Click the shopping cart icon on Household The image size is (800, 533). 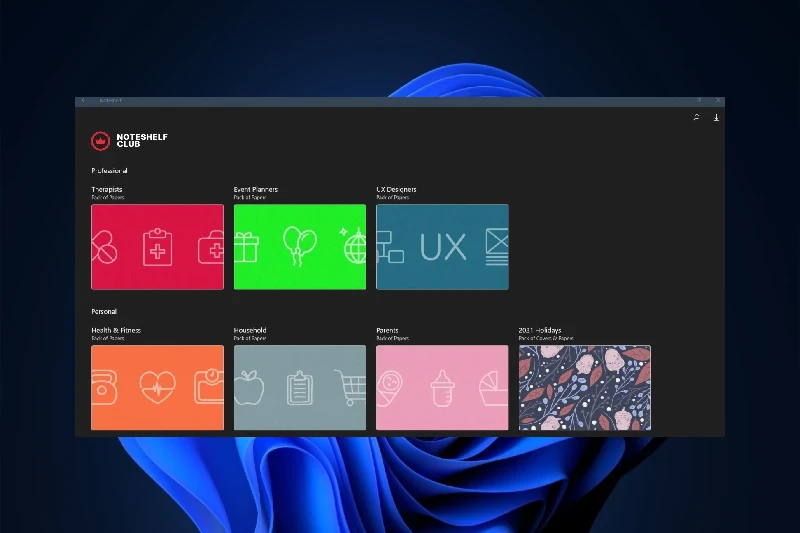tap(349, 388)
